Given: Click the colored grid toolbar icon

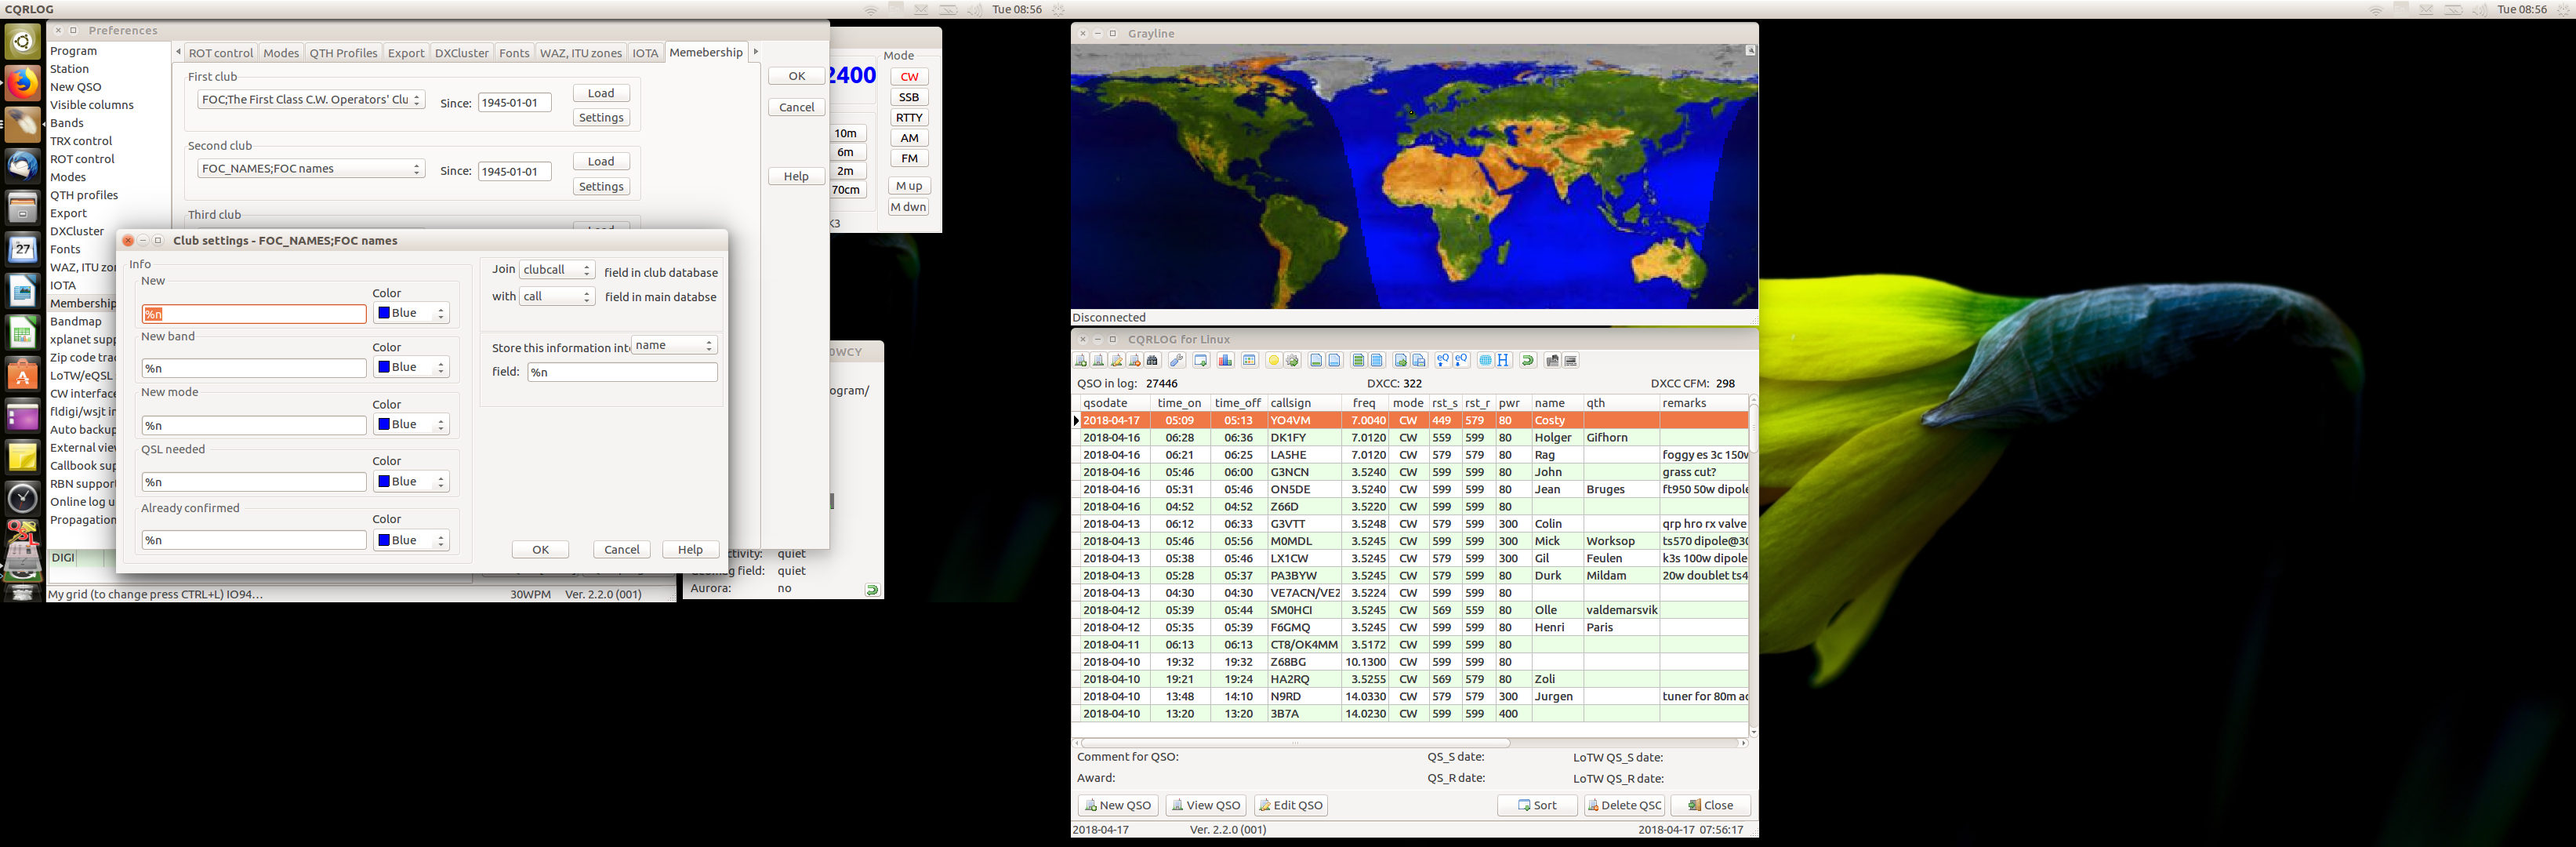Looking at the screenshot, I should pyautogui.click(x=1250, y=360).
